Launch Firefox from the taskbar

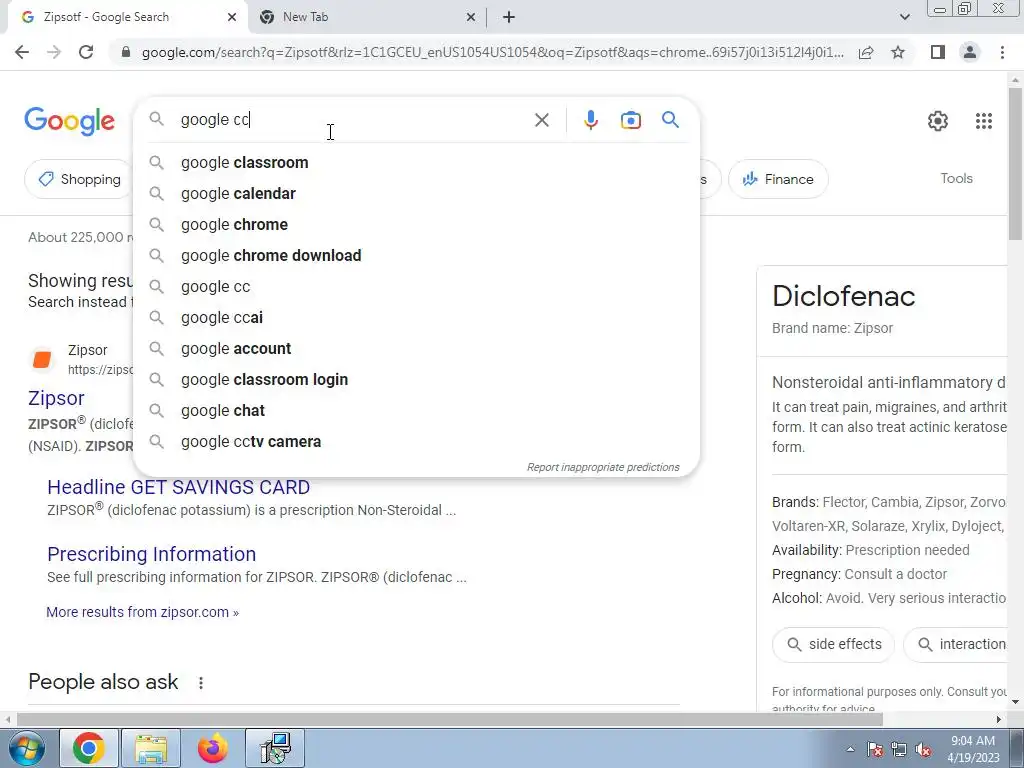click(x=212, y=748)
